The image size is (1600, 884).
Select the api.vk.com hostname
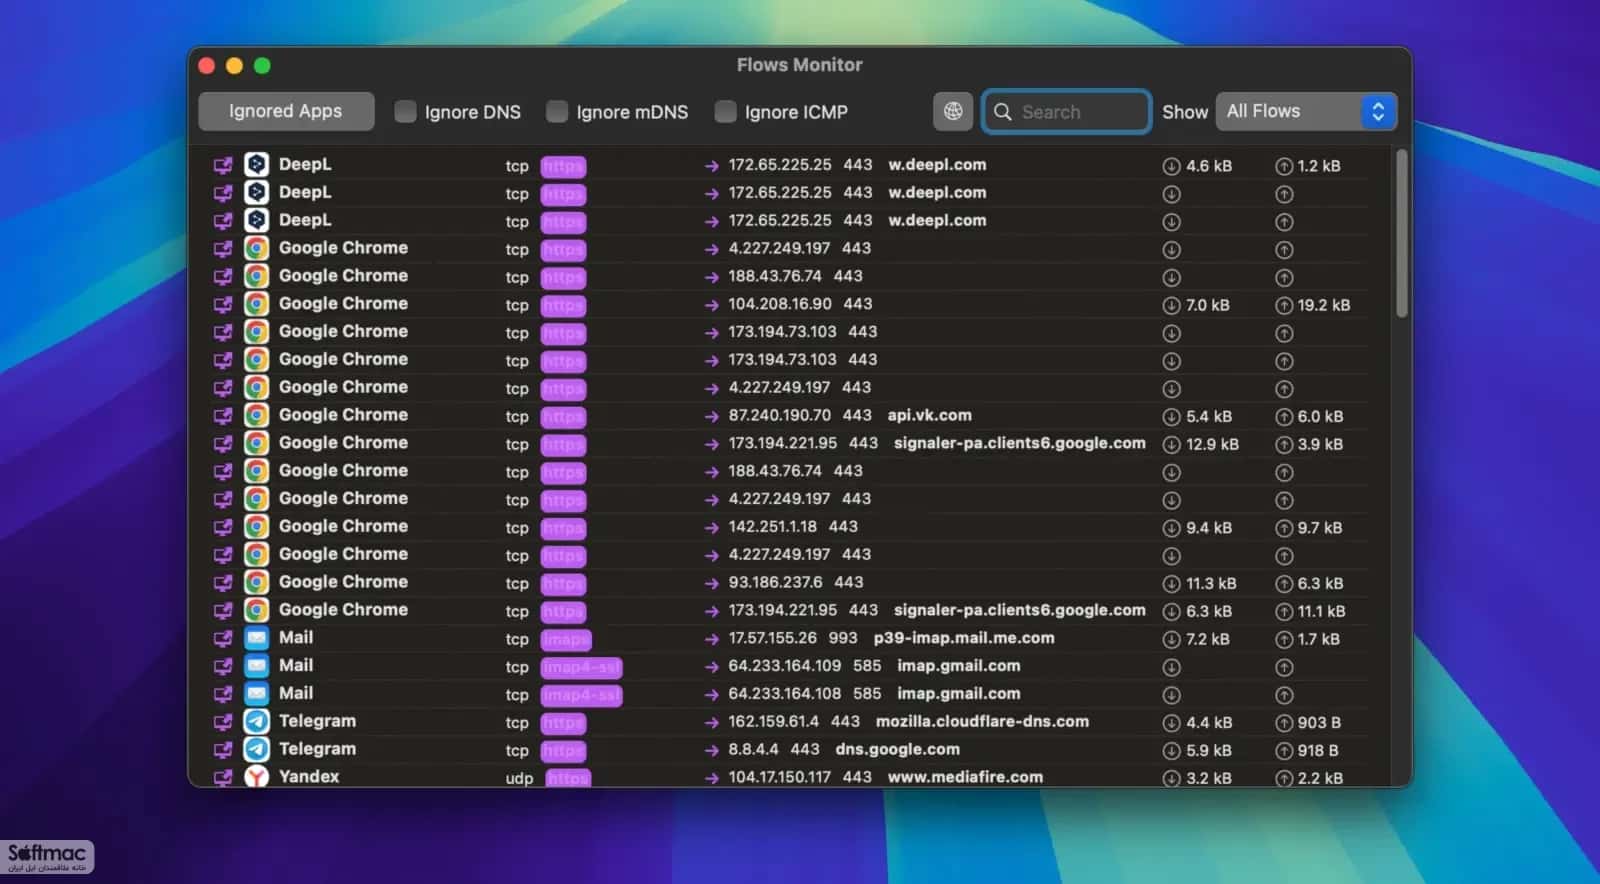(929, 415)
